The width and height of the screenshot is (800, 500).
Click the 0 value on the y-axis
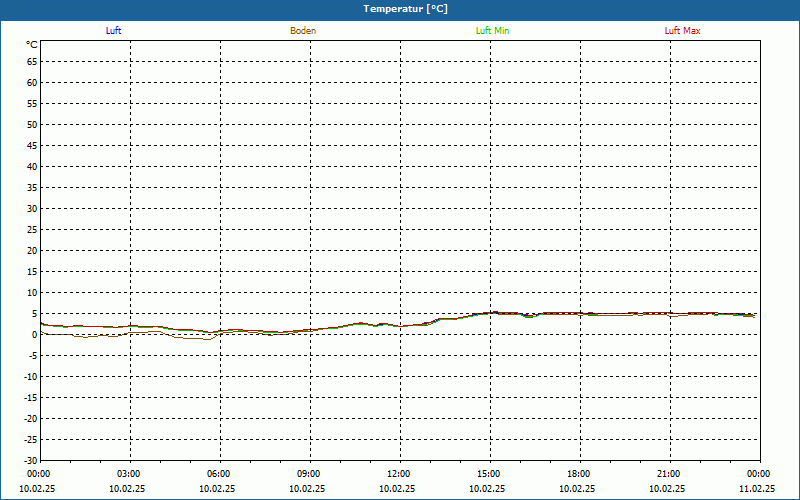(x=35, y=335)
